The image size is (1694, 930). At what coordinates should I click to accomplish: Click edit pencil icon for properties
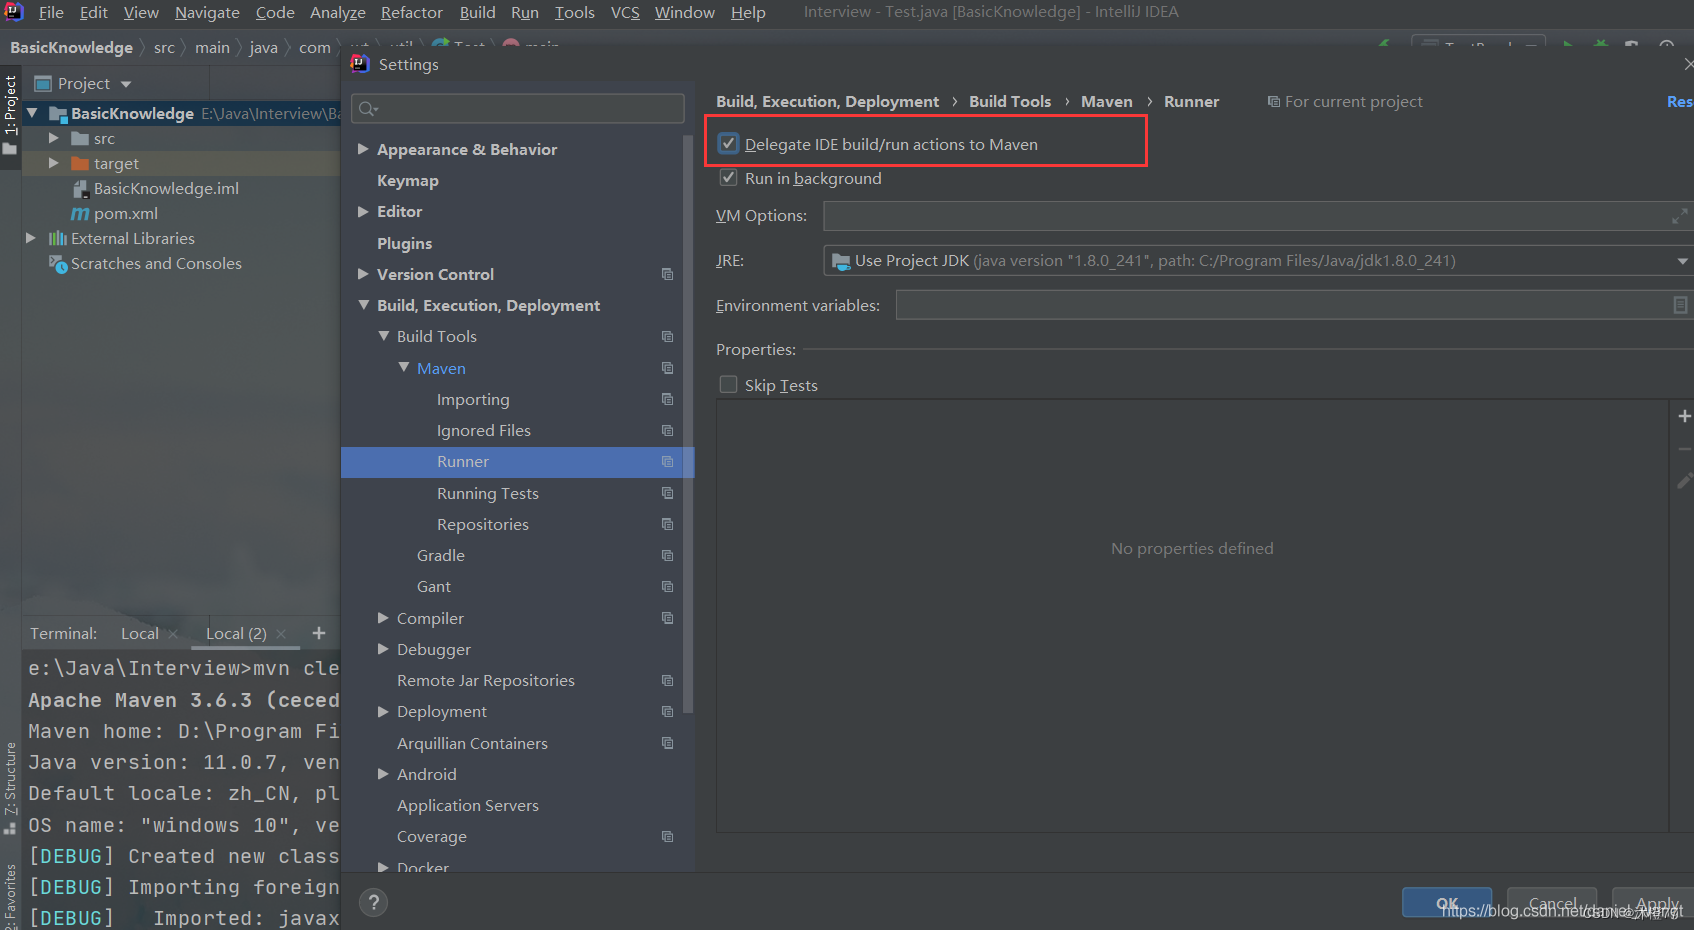coord(1684,481)
